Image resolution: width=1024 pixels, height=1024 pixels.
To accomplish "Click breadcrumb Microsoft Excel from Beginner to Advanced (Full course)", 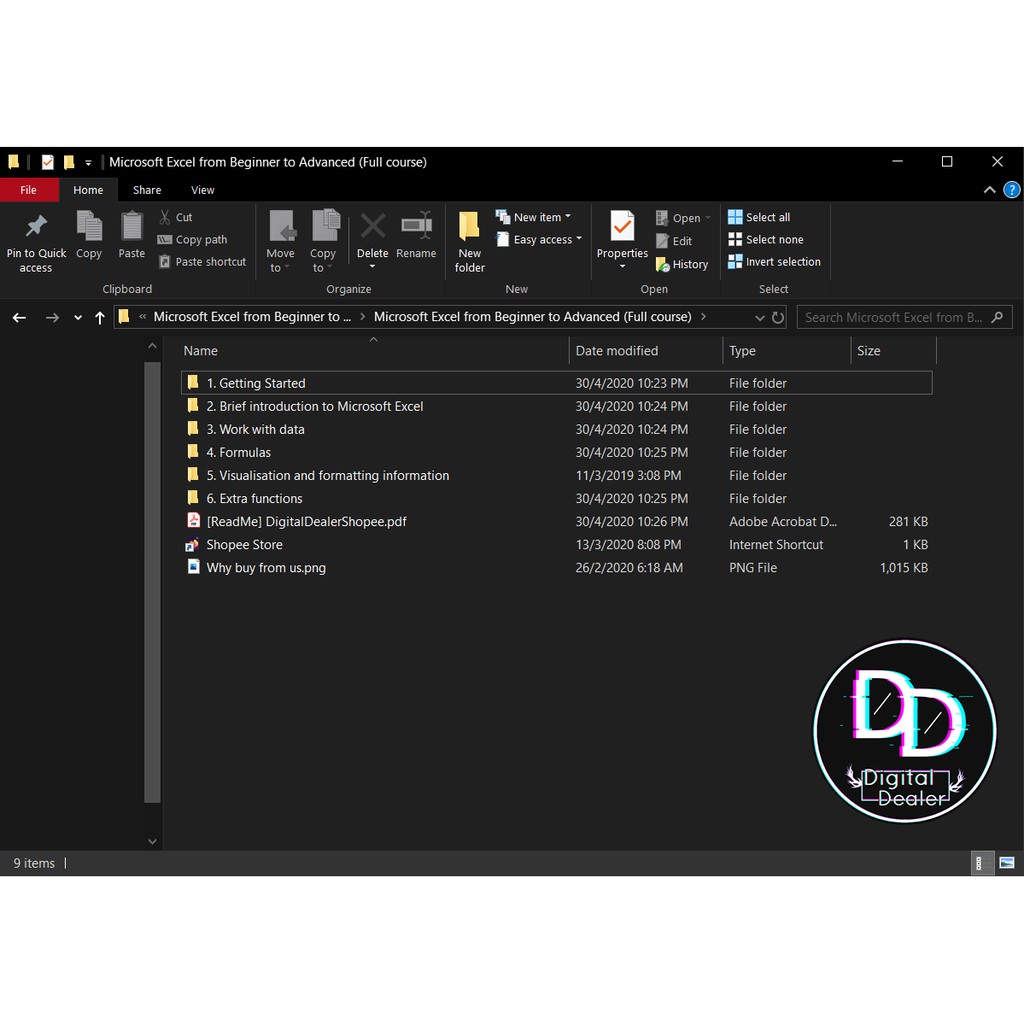I will coord(532,317).
